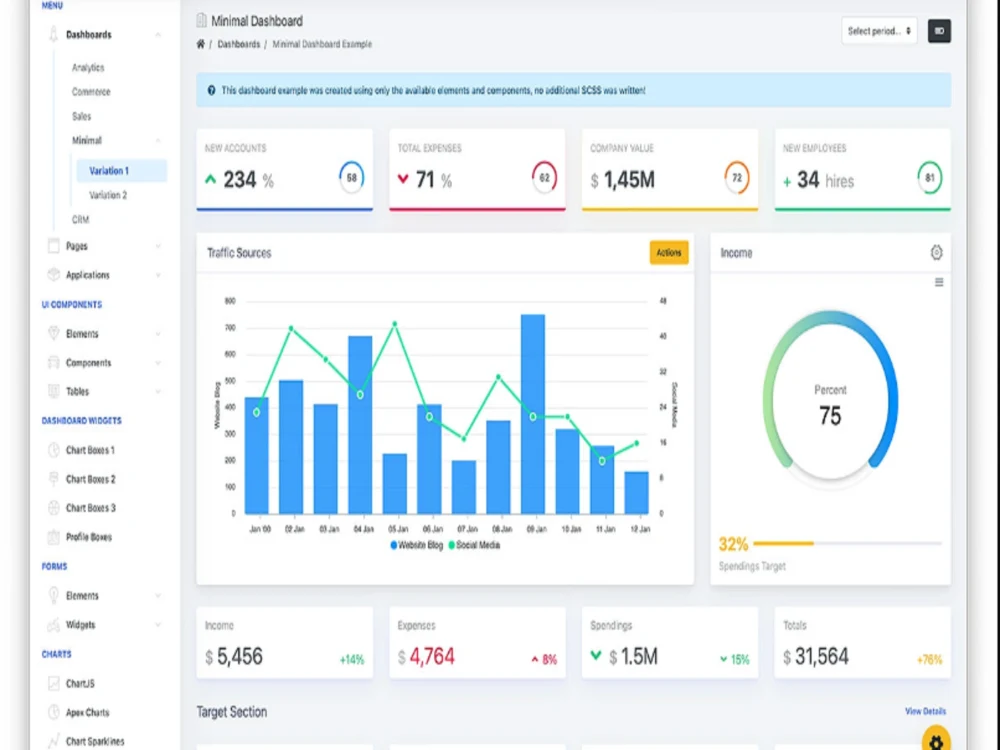Click the orange Actions button

pyautogui.click(x=669, y=253)
